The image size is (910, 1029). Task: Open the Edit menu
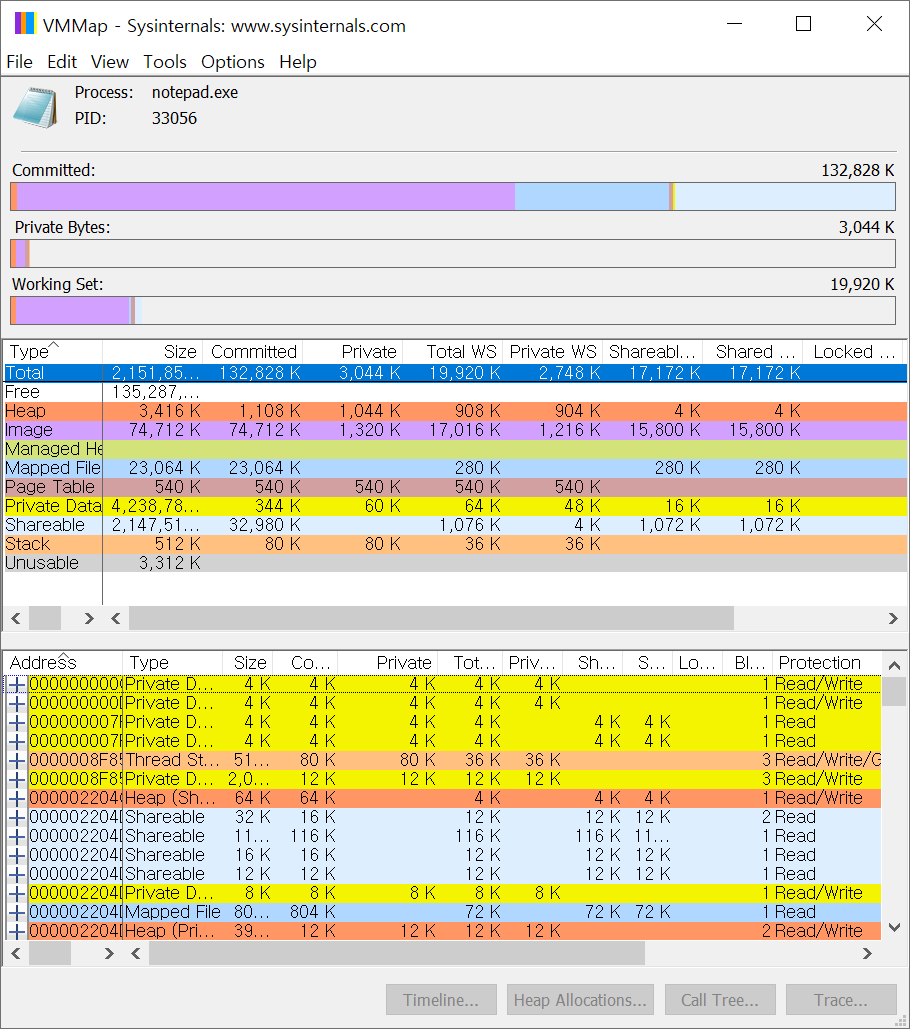62,62
